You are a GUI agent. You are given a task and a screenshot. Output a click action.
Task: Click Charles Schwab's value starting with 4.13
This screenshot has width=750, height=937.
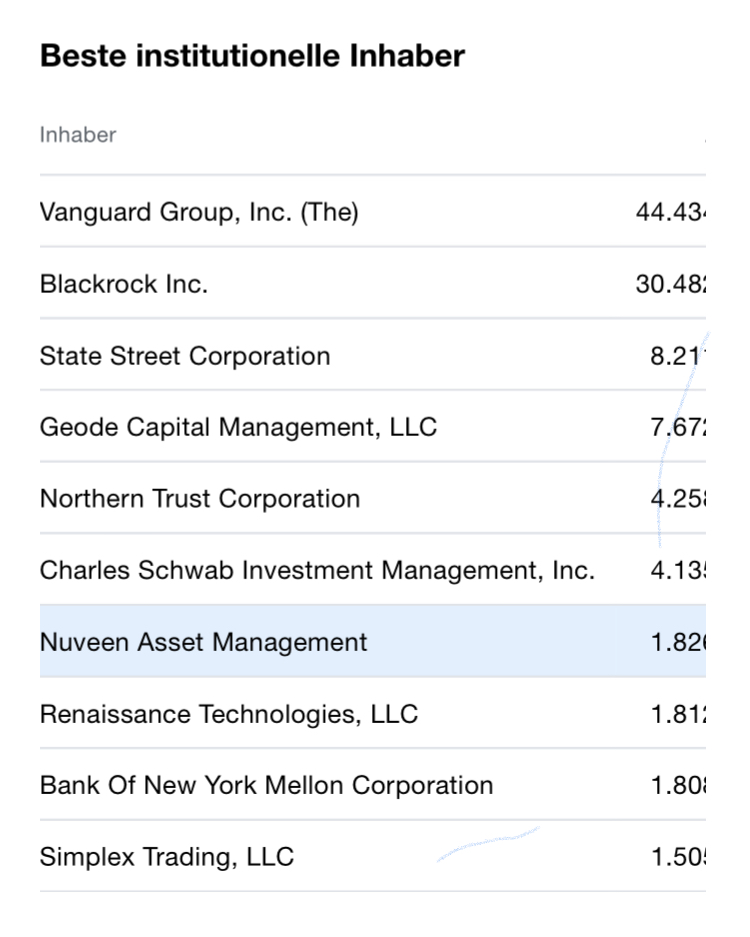[677, 571]
